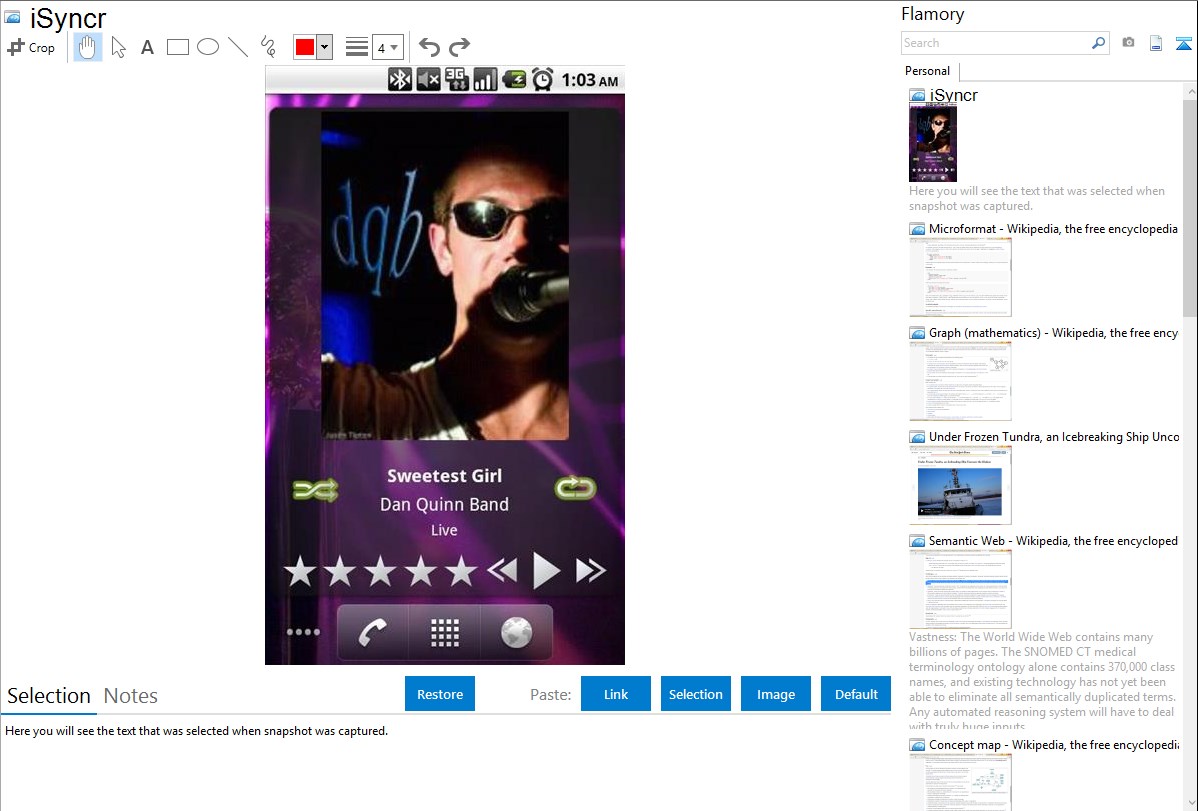
Task: Open the app drawer grid icon
Action: (x=445, y=632)
